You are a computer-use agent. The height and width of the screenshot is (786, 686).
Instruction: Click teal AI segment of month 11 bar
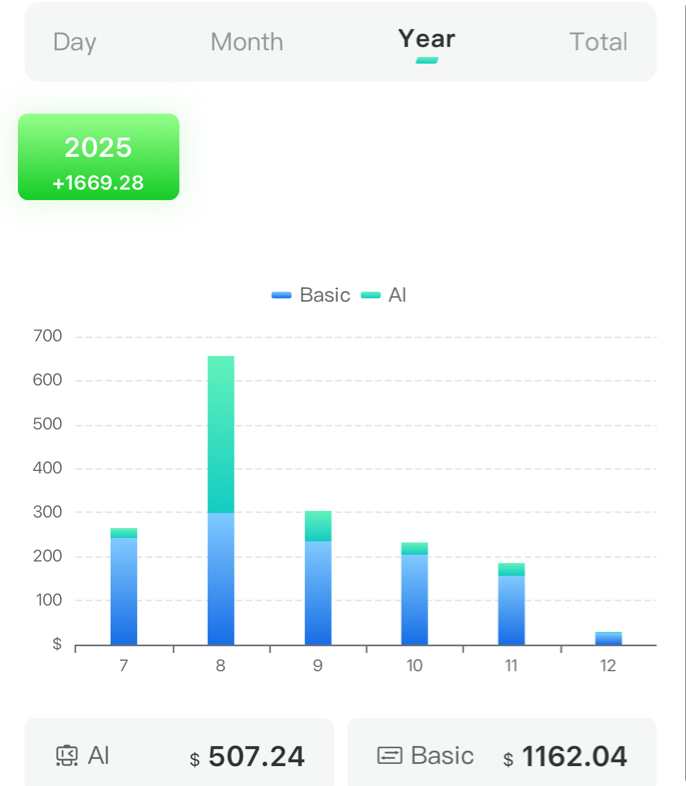coord(512,569)
